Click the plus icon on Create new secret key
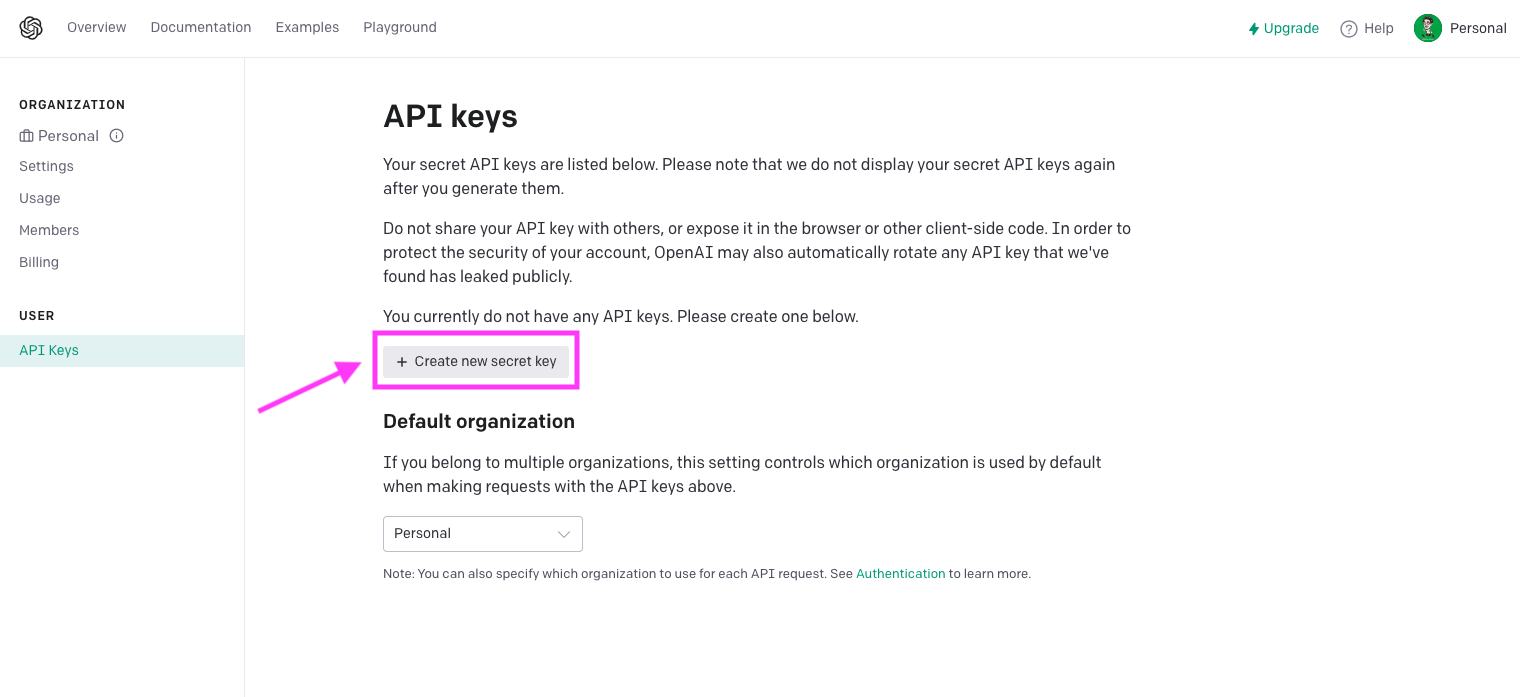This screenshot has width=1520, height=697. click(402, 362)
